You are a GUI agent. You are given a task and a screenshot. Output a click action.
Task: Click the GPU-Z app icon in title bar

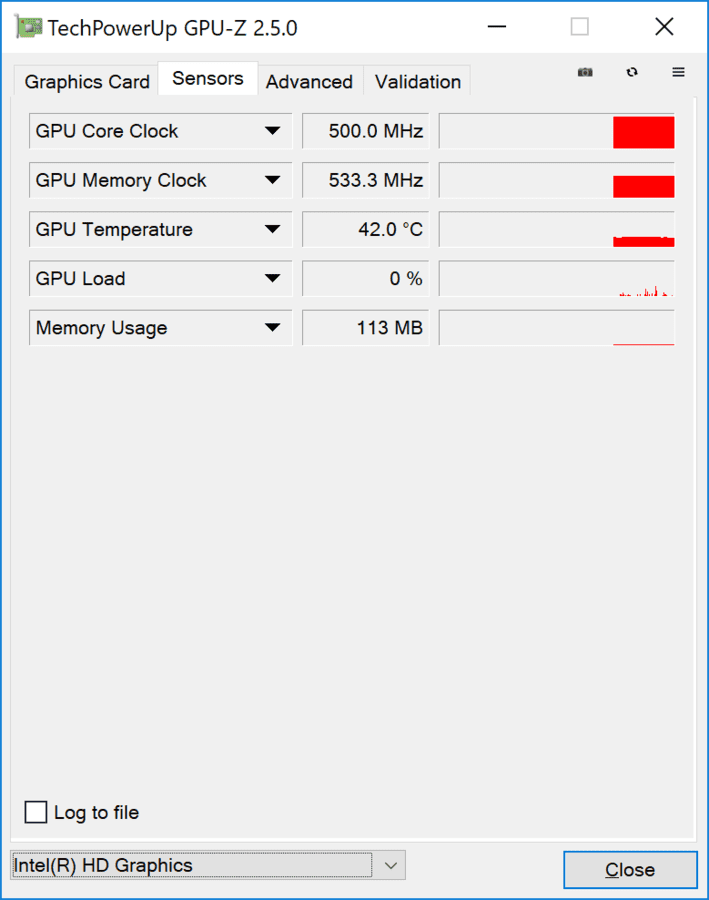(x=29, y=28)
